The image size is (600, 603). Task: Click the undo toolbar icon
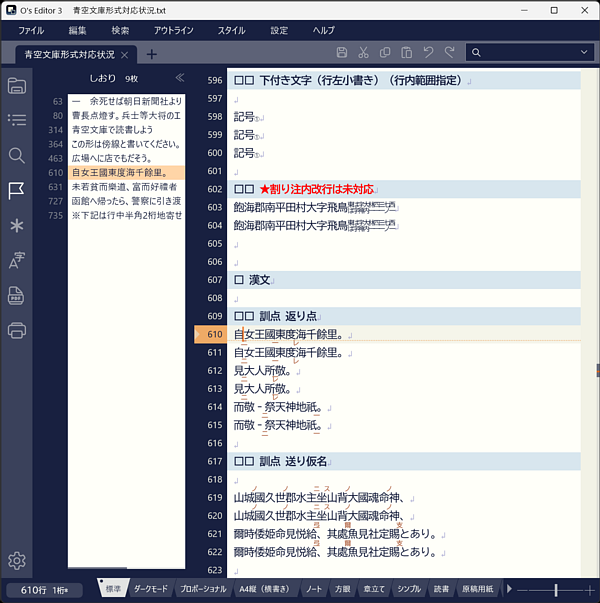[x=428, y=52]
